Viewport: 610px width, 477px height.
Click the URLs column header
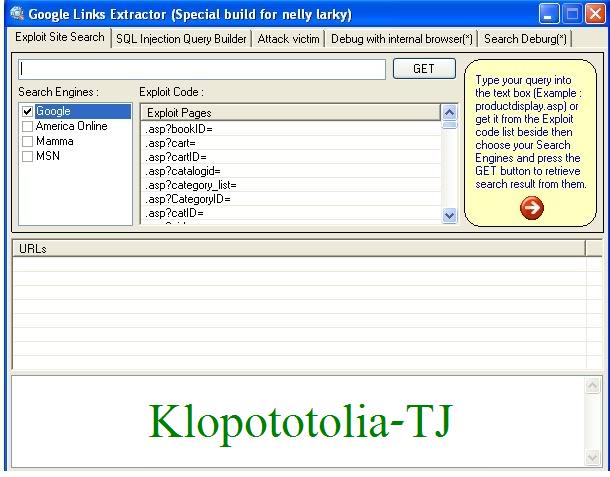point(299,249)
